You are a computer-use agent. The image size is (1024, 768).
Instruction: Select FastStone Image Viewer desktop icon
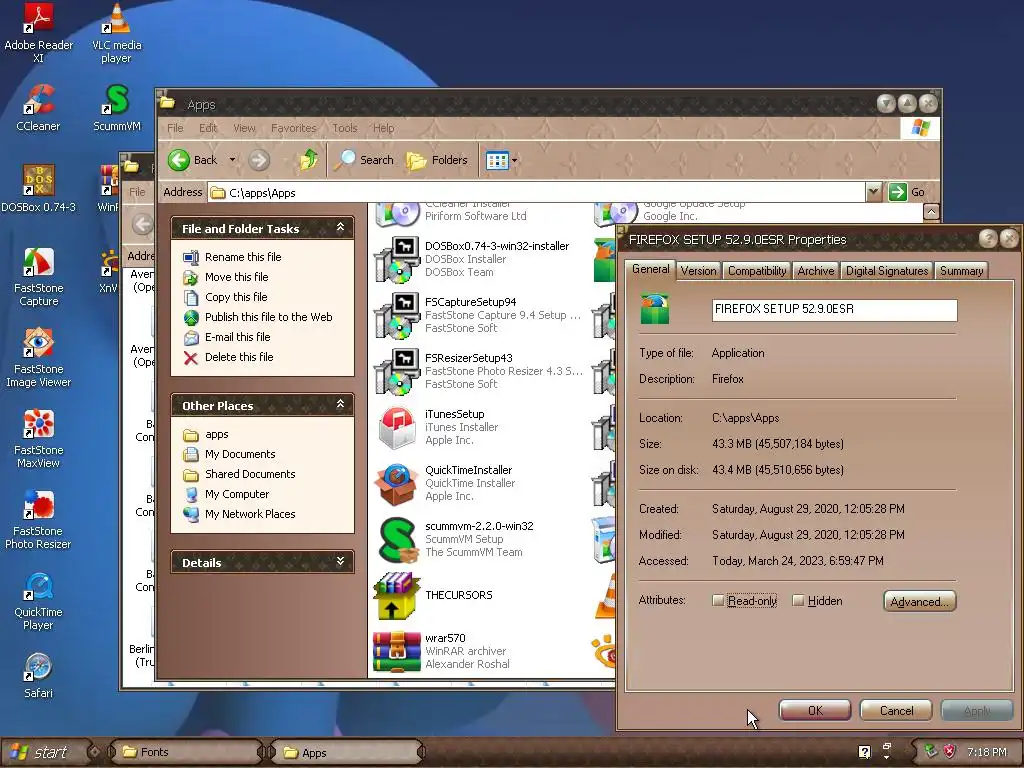point(39,358)
